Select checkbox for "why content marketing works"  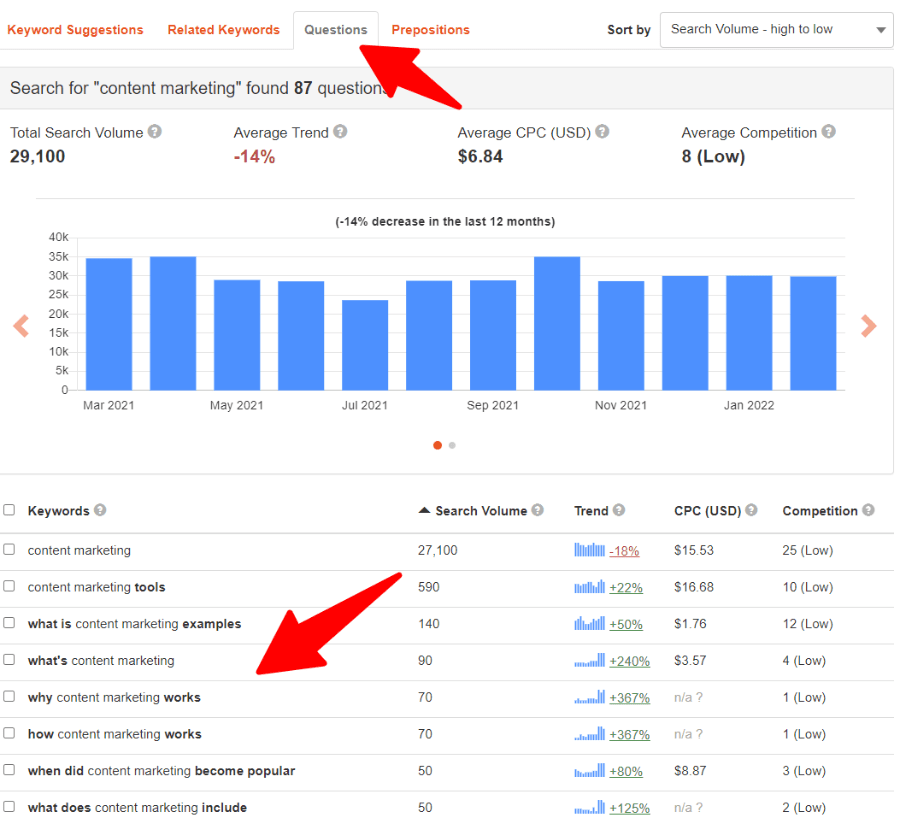pos(9,696)
